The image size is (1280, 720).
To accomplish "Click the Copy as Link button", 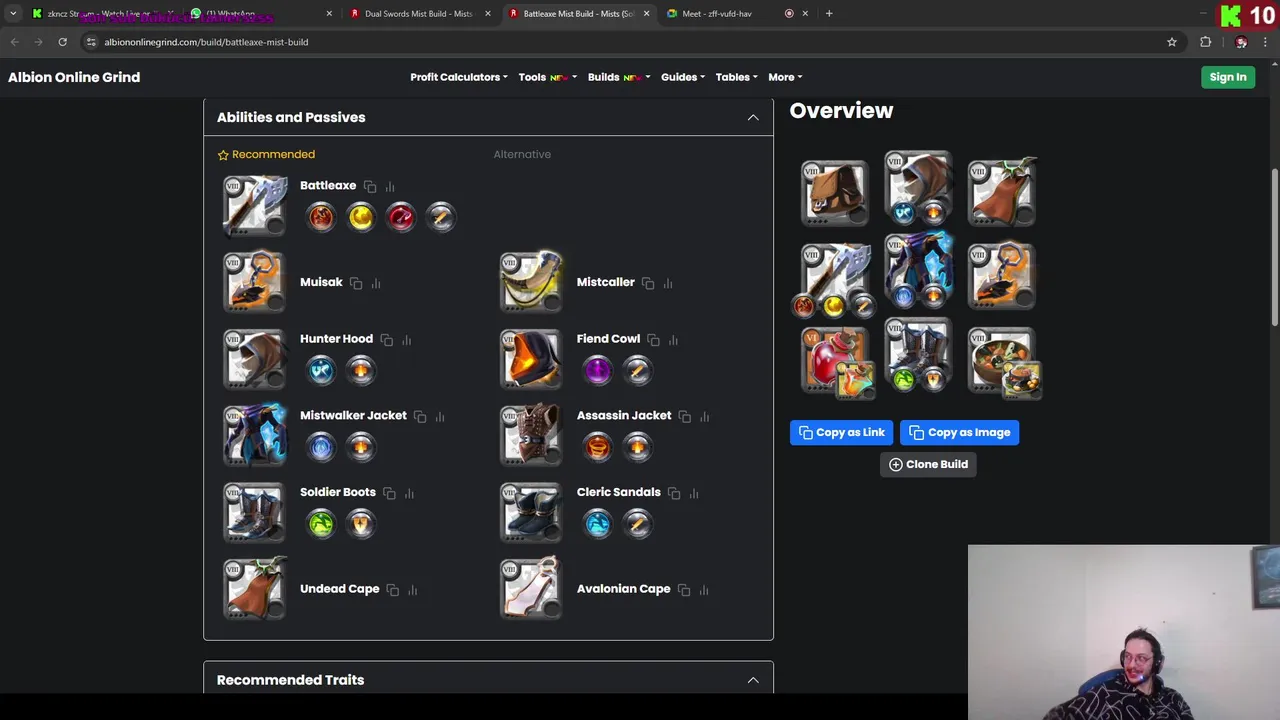I will 841,432.
